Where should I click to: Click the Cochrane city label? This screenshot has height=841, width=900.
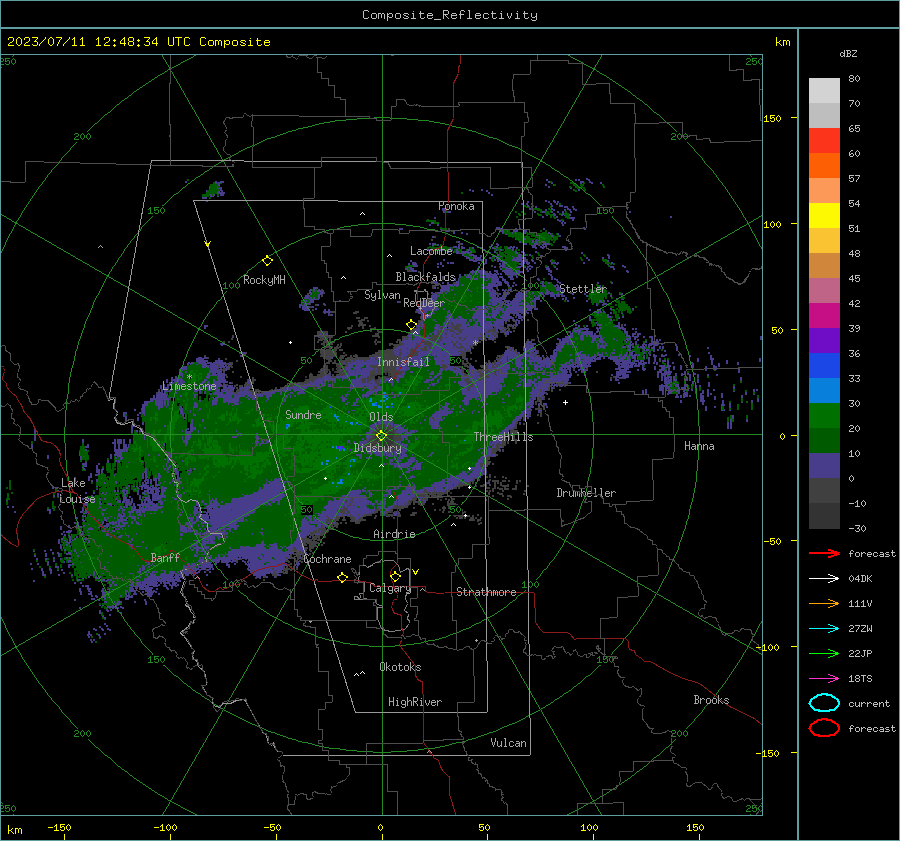[327, 559]
